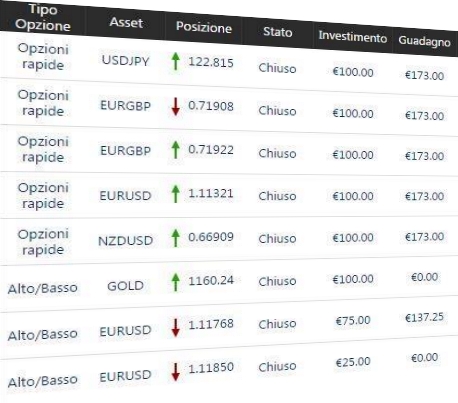Sort by the Asset column header
The image size is (458, 403).
pos(126,22)
